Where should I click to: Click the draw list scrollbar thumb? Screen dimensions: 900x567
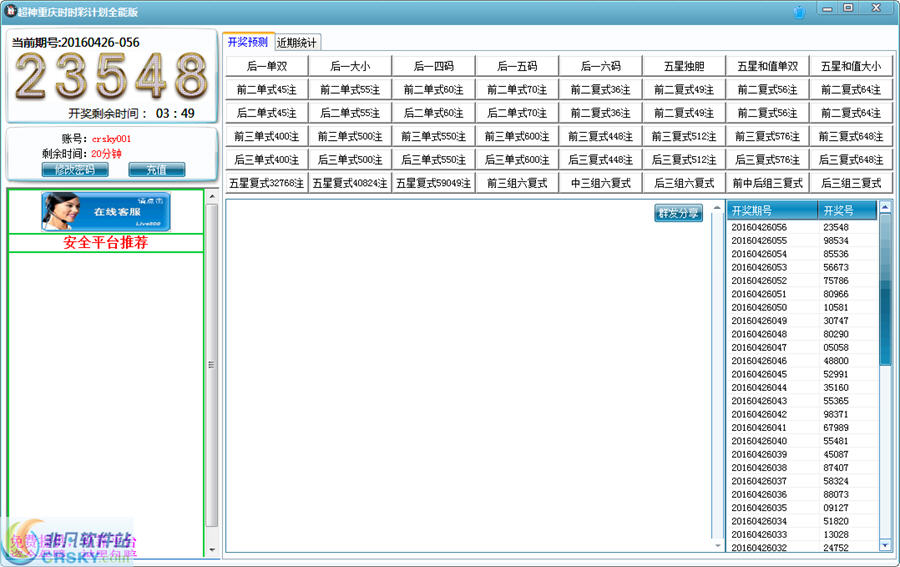coord(885,289)
